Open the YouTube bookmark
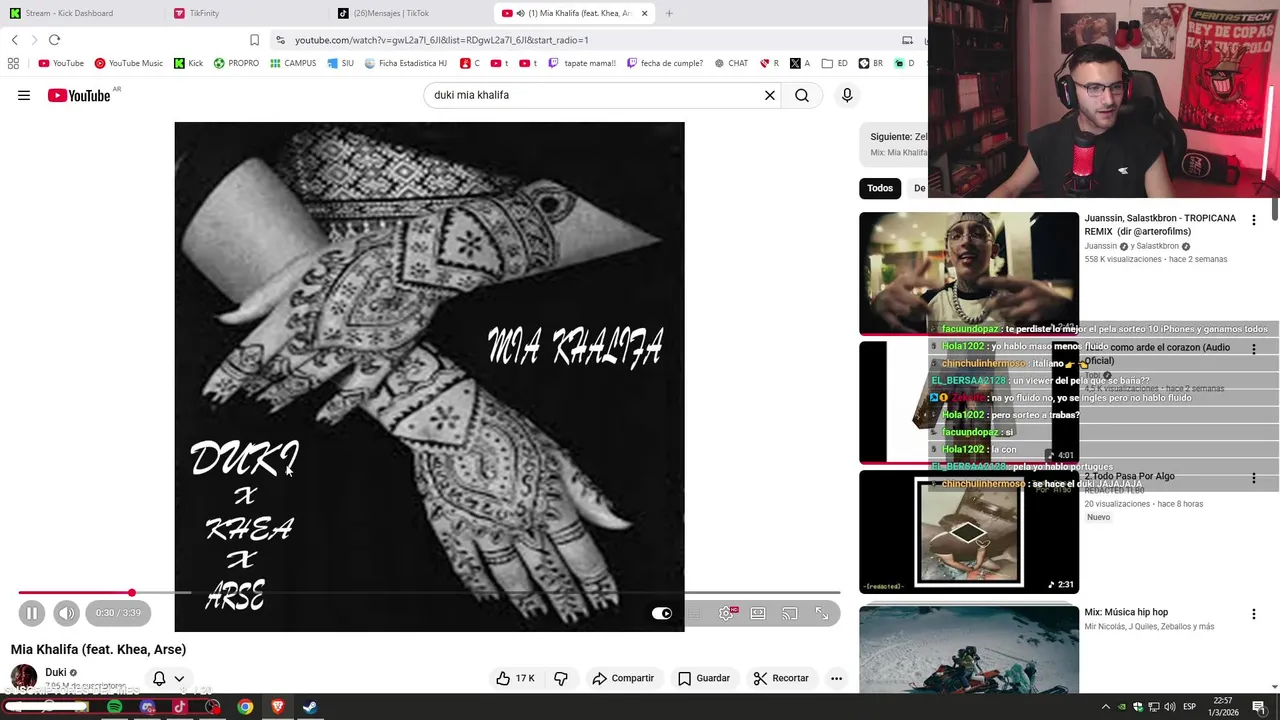 pos(61,63)
